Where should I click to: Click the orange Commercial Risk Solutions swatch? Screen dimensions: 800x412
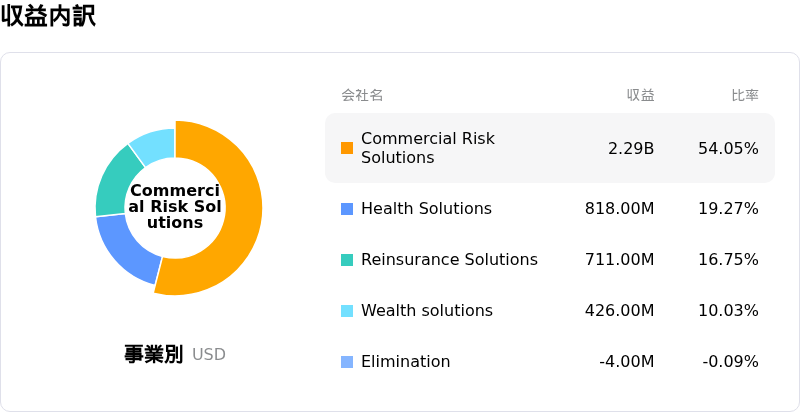coord(347,148)
